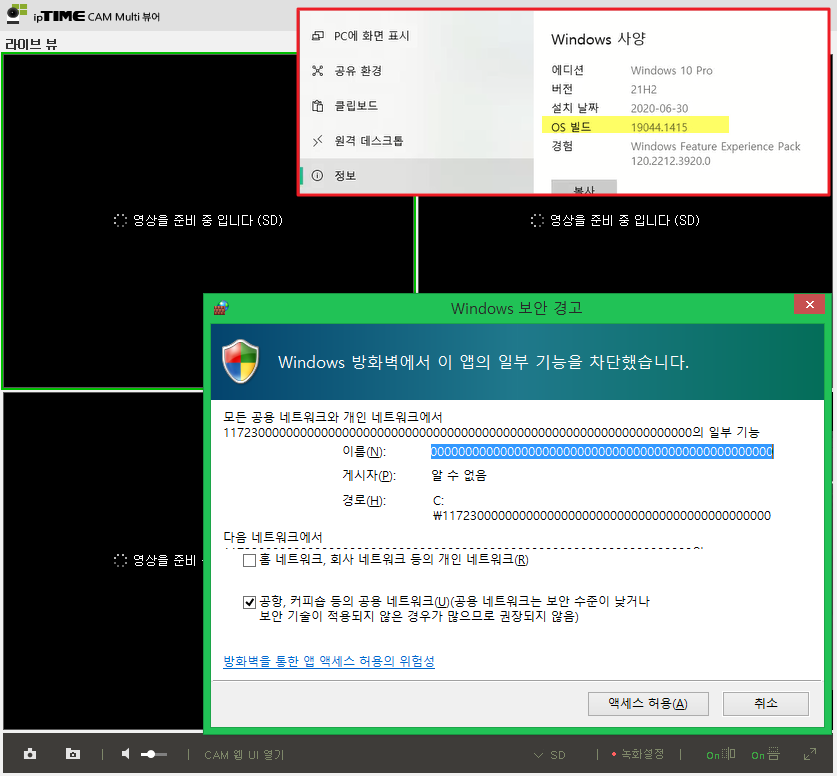The width and height of the screenshot is (837, 776).
Task: Select 정보 settings item
Action: [417, 175]
